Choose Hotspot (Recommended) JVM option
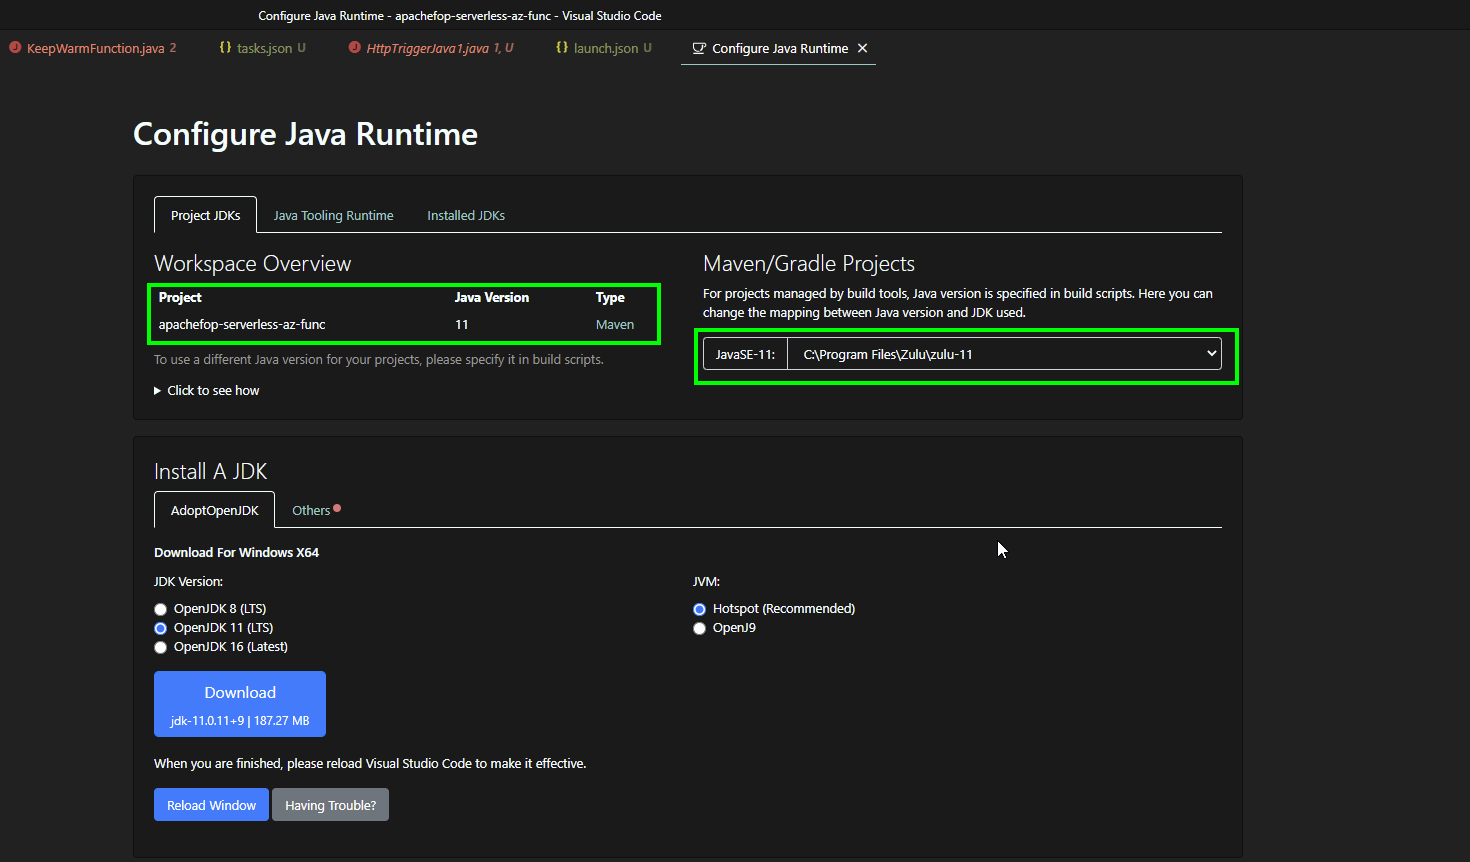Viewport: 1470px width, 862px height. coord(699,609)
